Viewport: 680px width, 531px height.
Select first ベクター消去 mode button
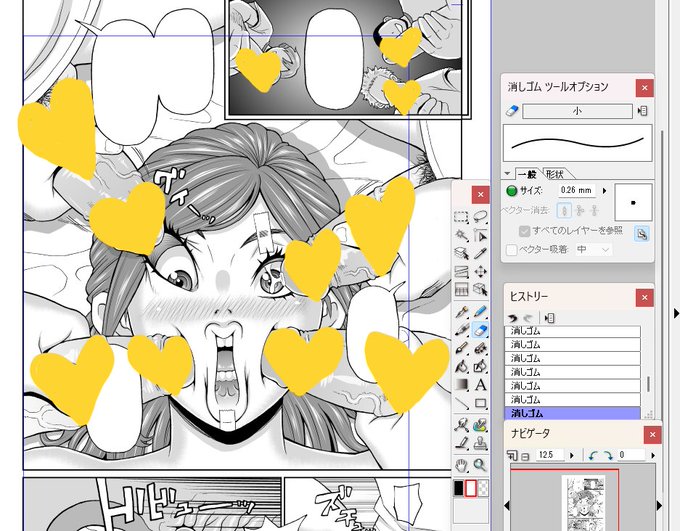coord(564,210)
